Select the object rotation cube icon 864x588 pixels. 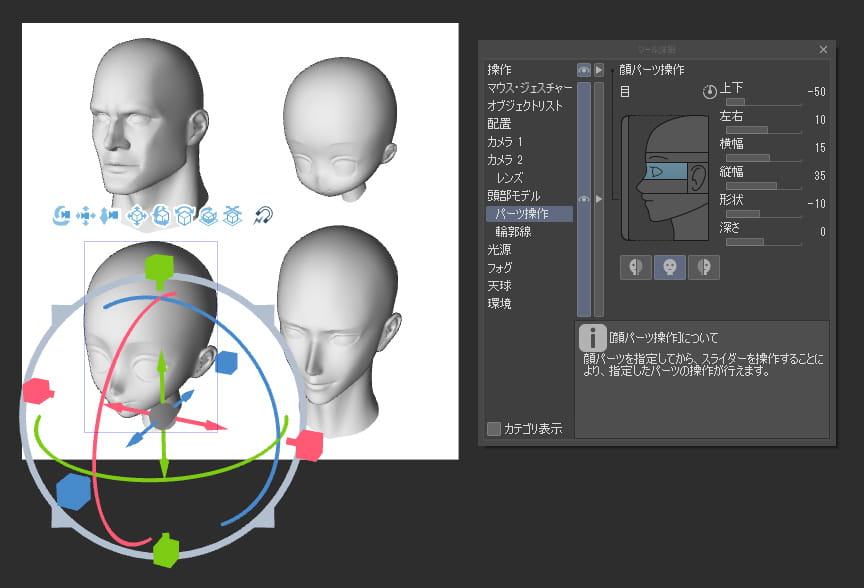tap(163, 214)
